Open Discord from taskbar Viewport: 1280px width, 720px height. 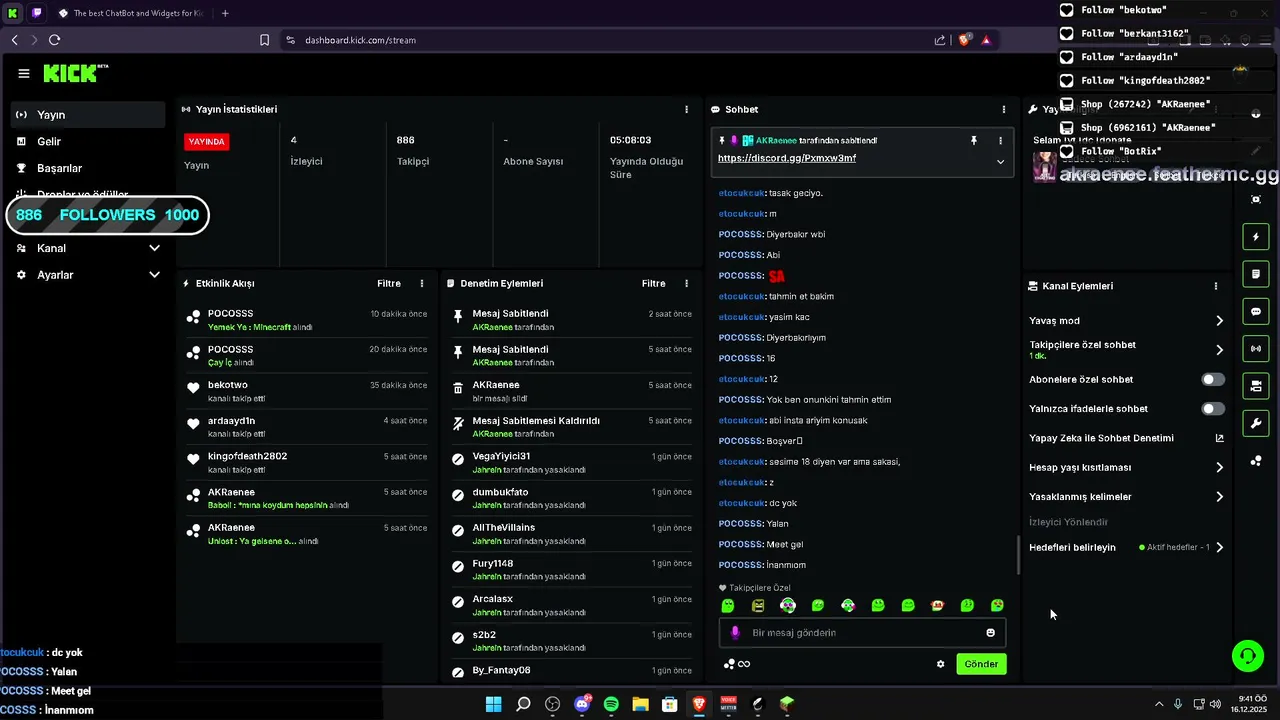click(x=582, y=704)
